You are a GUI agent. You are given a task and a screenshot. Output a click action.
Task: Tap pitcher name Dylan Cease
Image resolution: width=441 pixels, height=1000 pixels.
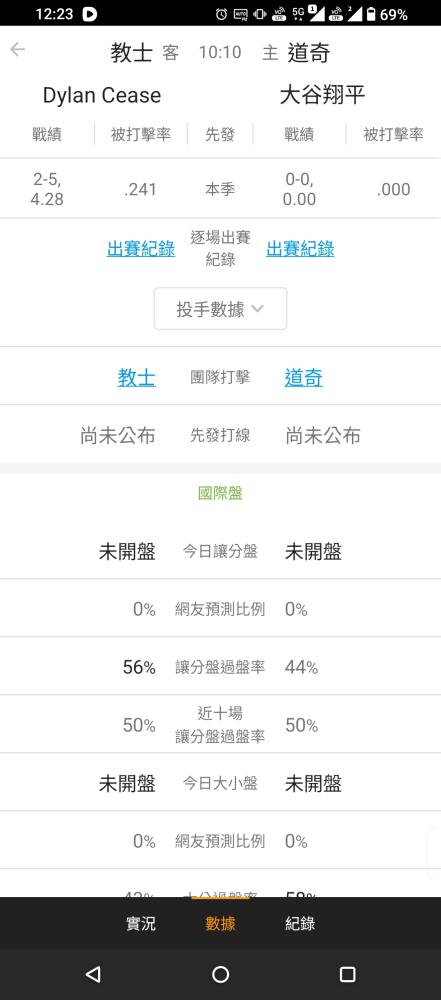pos(101,96)
